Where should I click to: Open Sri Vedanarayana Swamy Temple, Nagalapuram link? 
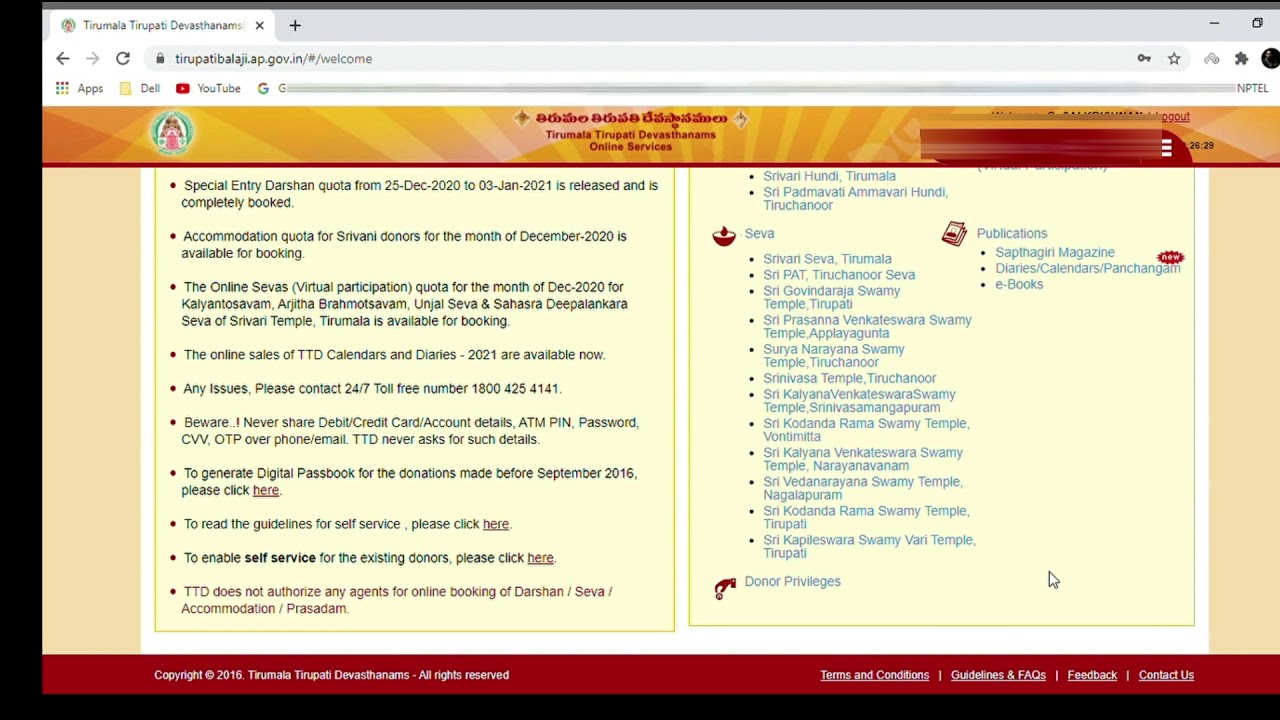863,487
